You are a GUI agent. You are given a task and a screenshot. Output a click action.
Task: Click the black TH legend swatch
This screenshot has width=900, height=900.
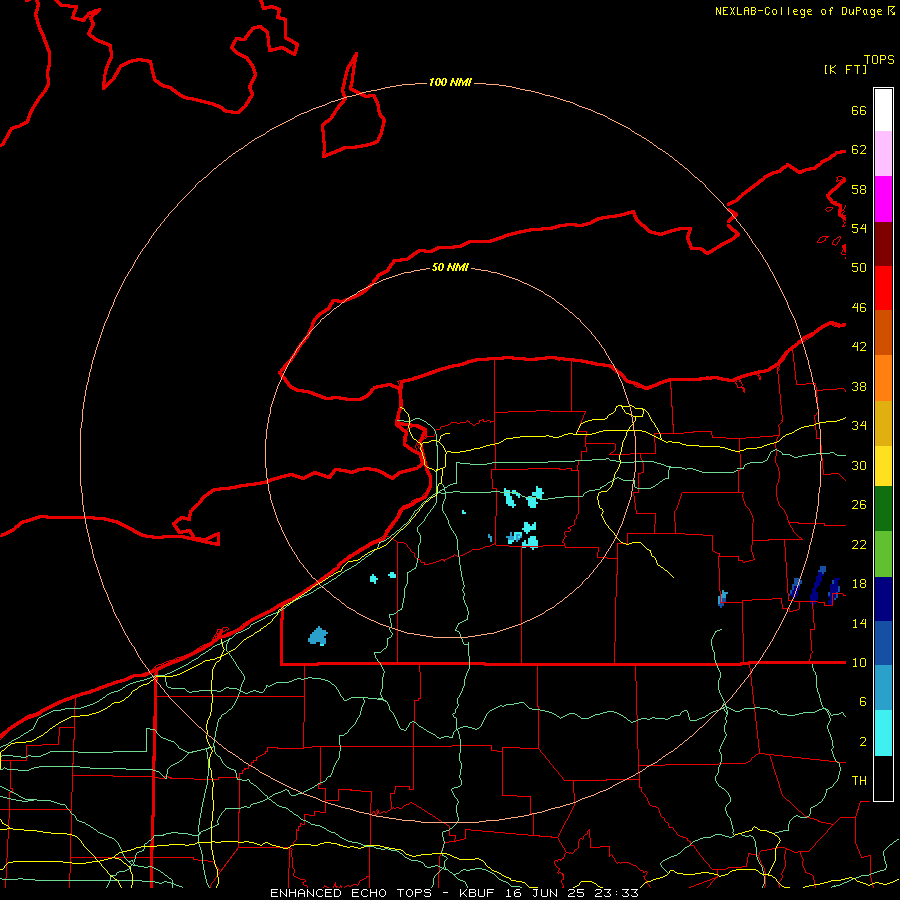coord(883,778)
